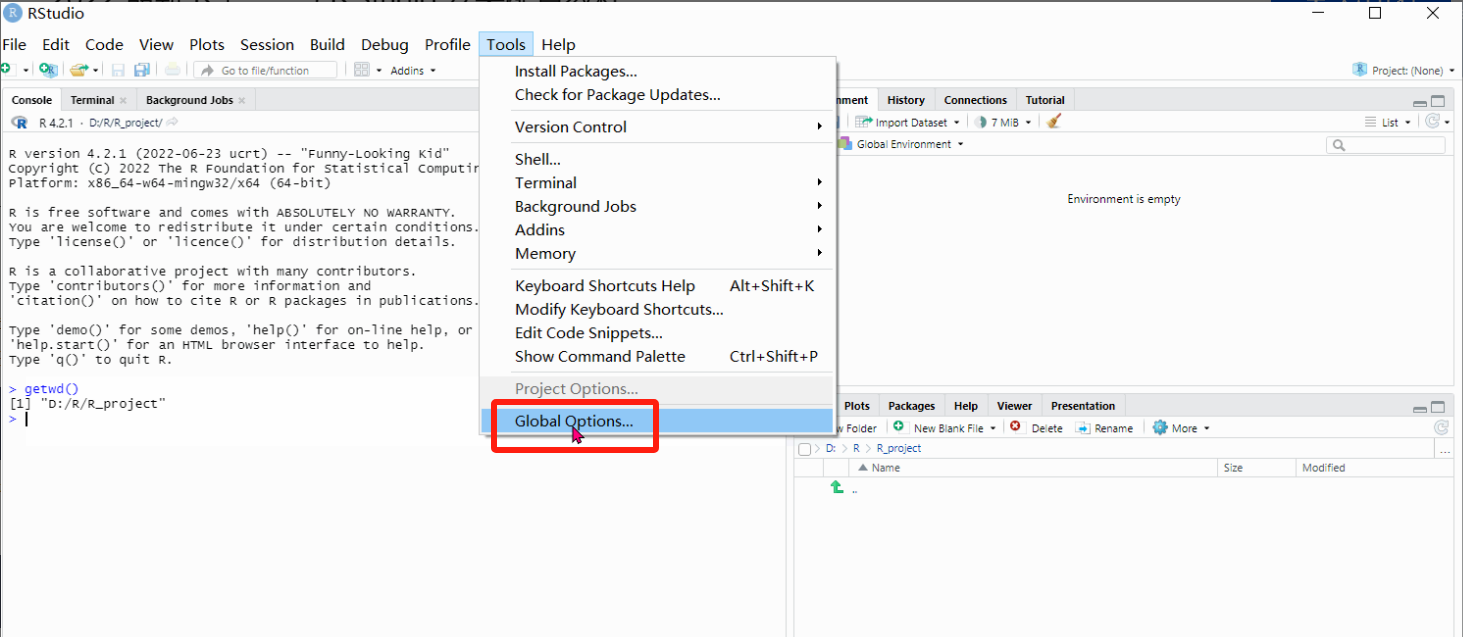
Task: Switch to the History tab
Action: coord(906,100)
